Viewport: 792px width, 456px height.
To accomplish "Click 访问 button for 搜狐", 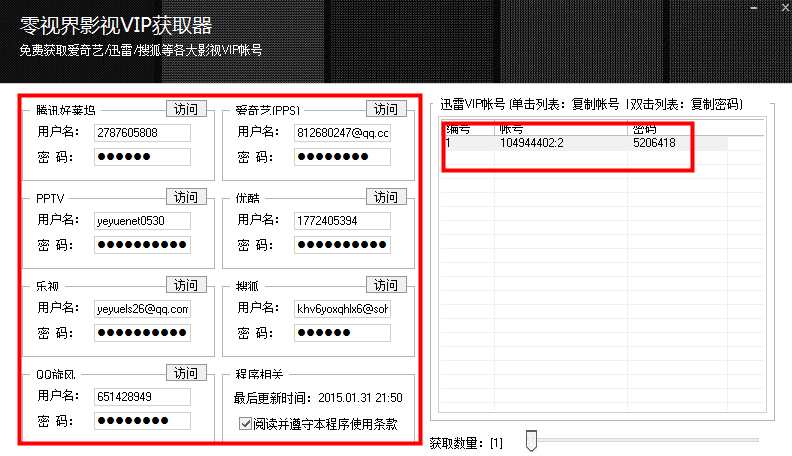I will tap(386, 285).
